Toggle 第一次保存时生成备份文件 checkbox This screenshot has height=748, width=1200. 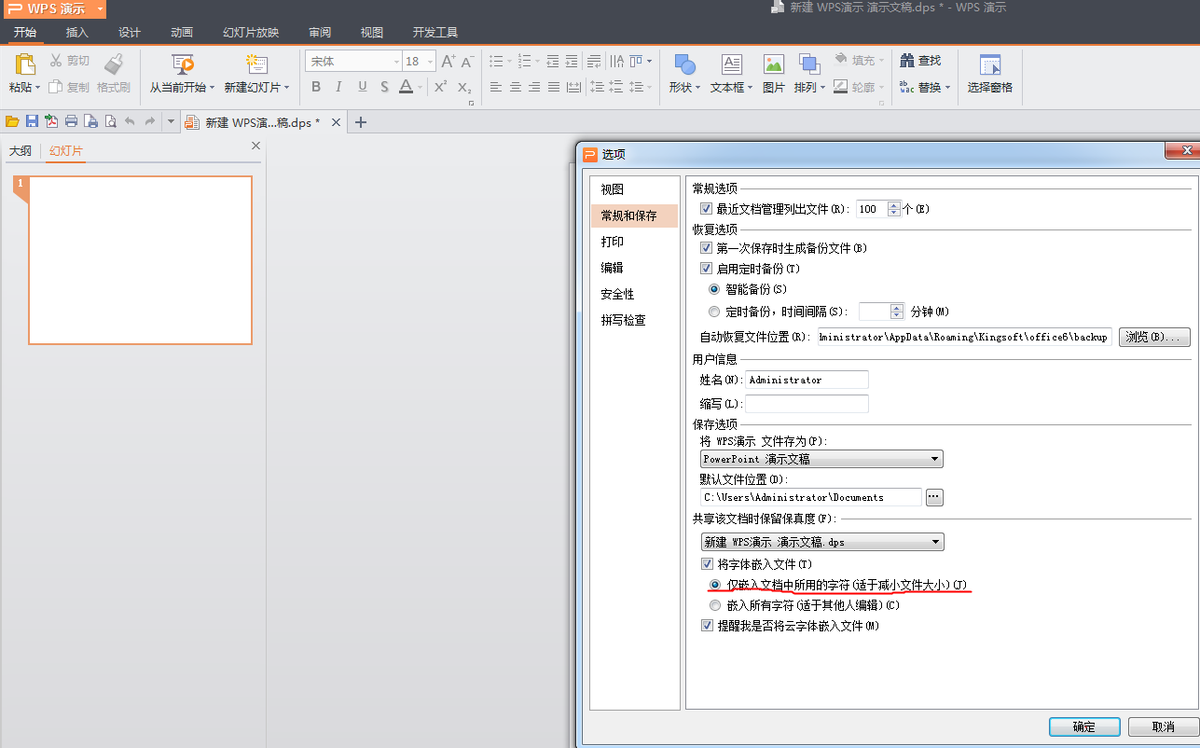[706, 248]
